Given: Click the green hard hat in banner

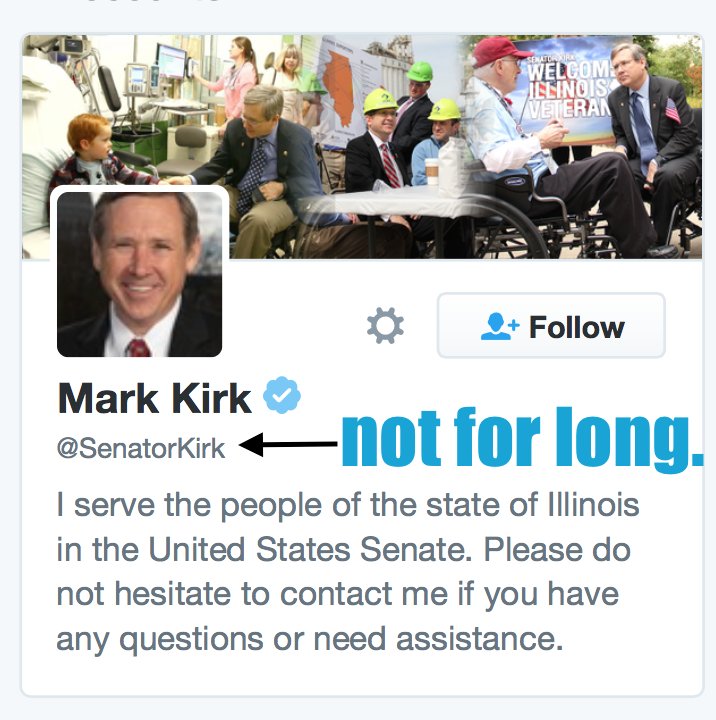Looking at the screenshot, I should pyautogui.click(x=419, y=72).
